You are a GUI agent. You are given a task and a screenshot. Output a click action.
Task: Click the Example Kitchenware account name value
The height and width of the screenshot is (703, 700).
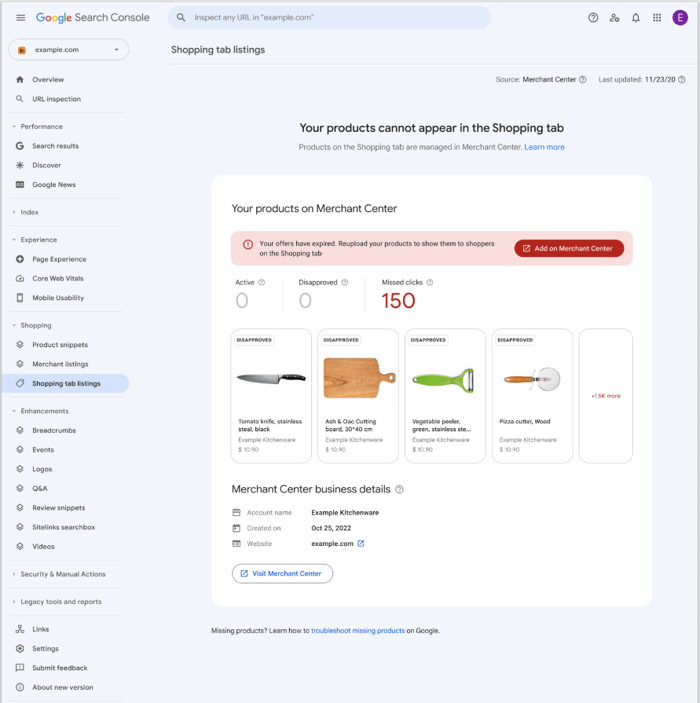click(345, 512)
